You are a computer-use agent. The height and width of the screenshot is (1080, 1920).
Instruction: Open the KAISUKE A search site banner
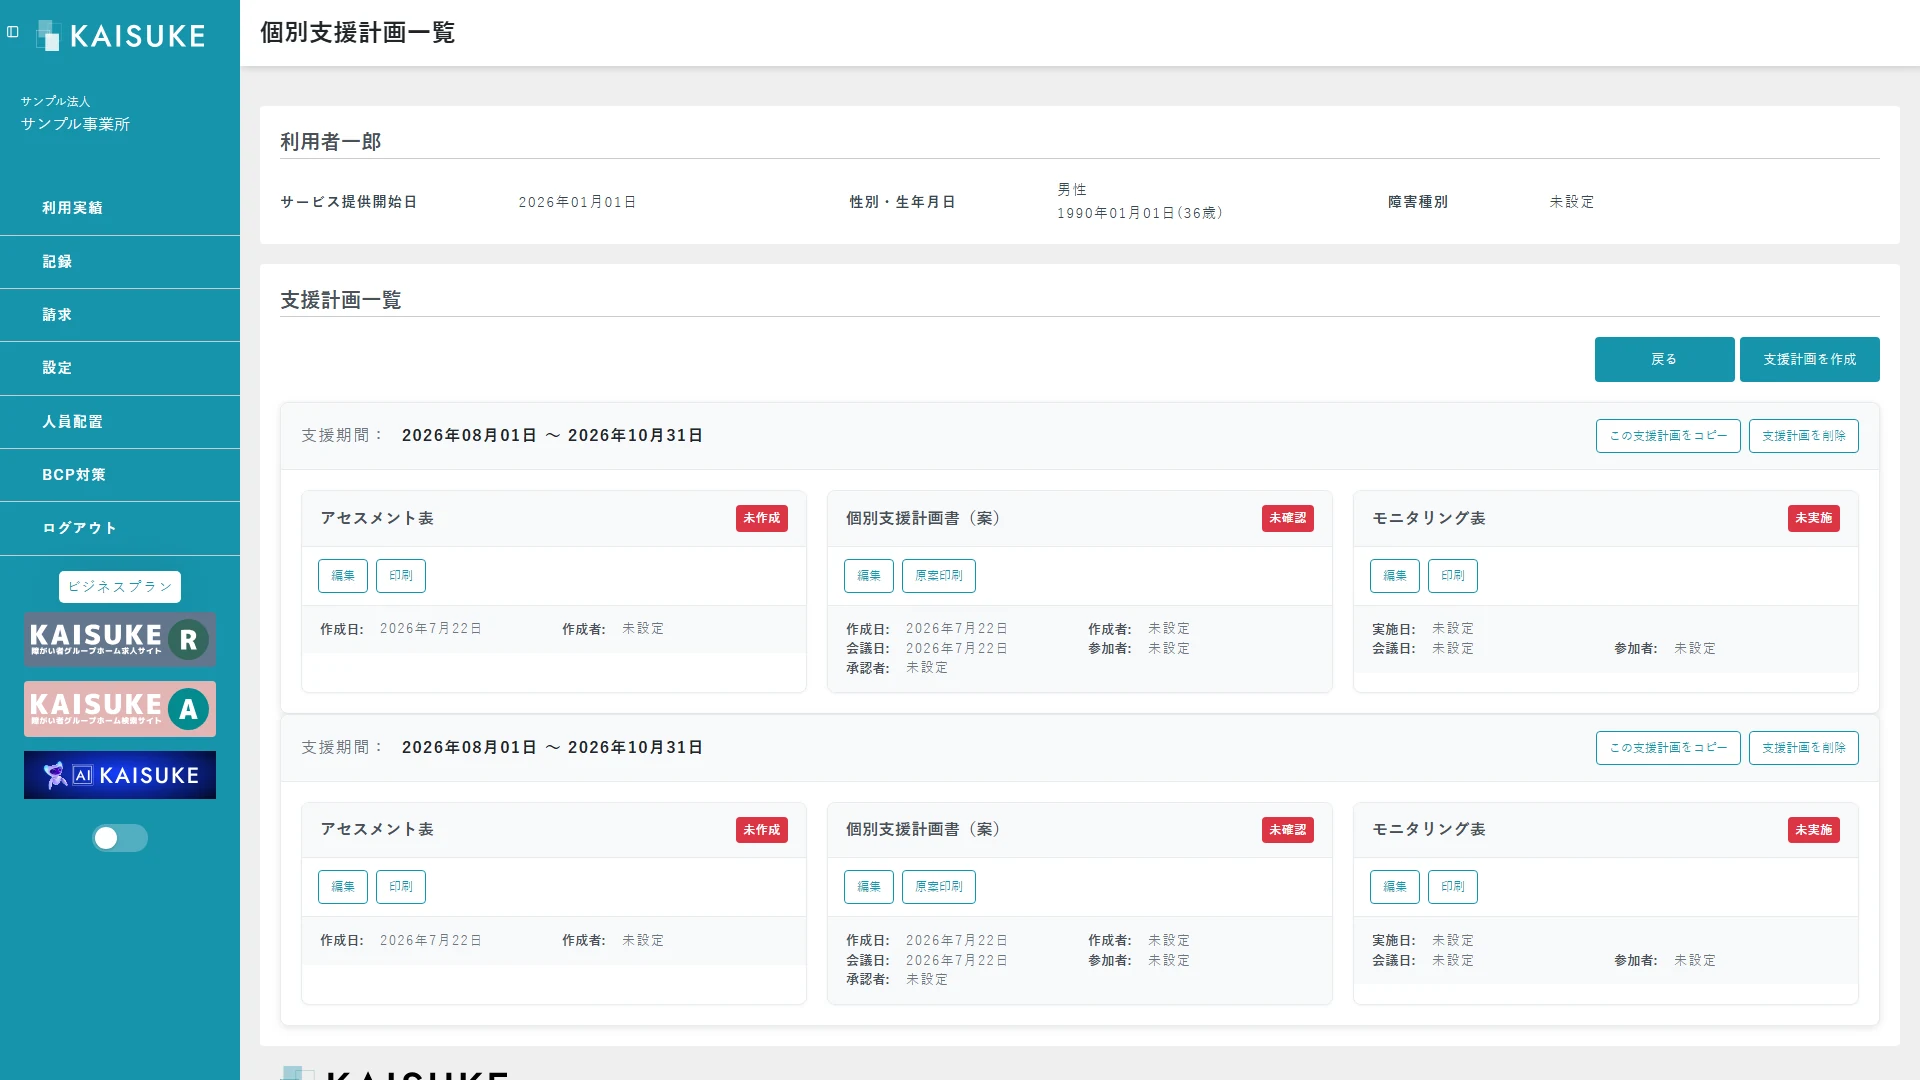tap(120, 709)
